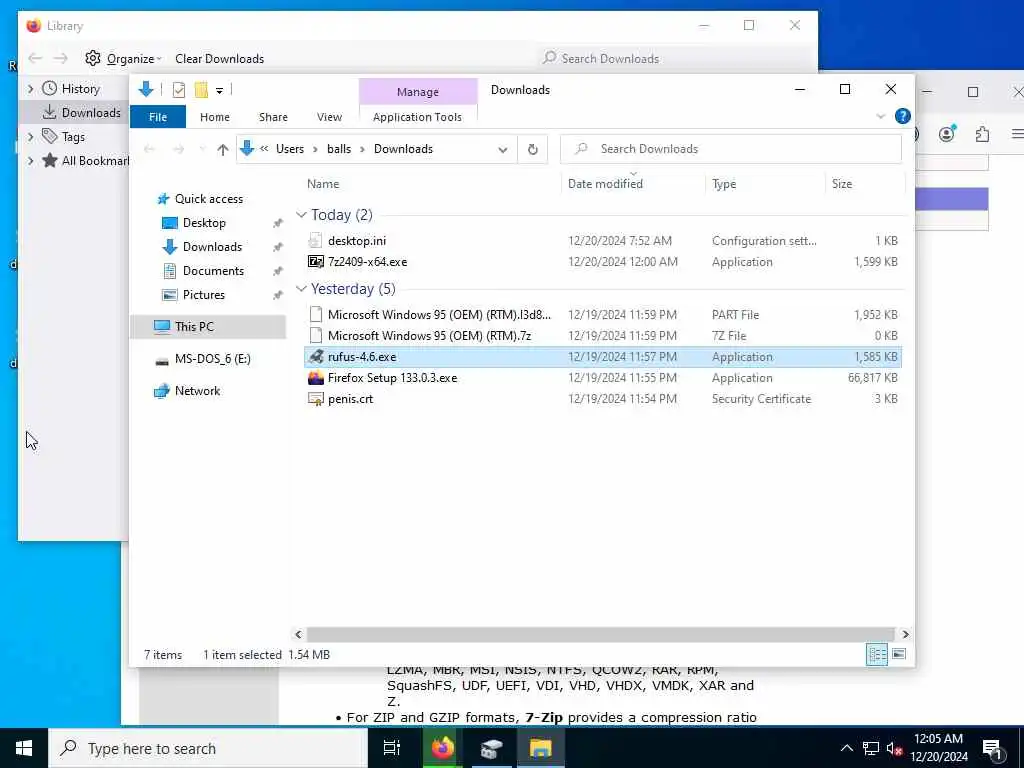
Task: Click the Firefox taskbar icon
Action: click(442, 748)
